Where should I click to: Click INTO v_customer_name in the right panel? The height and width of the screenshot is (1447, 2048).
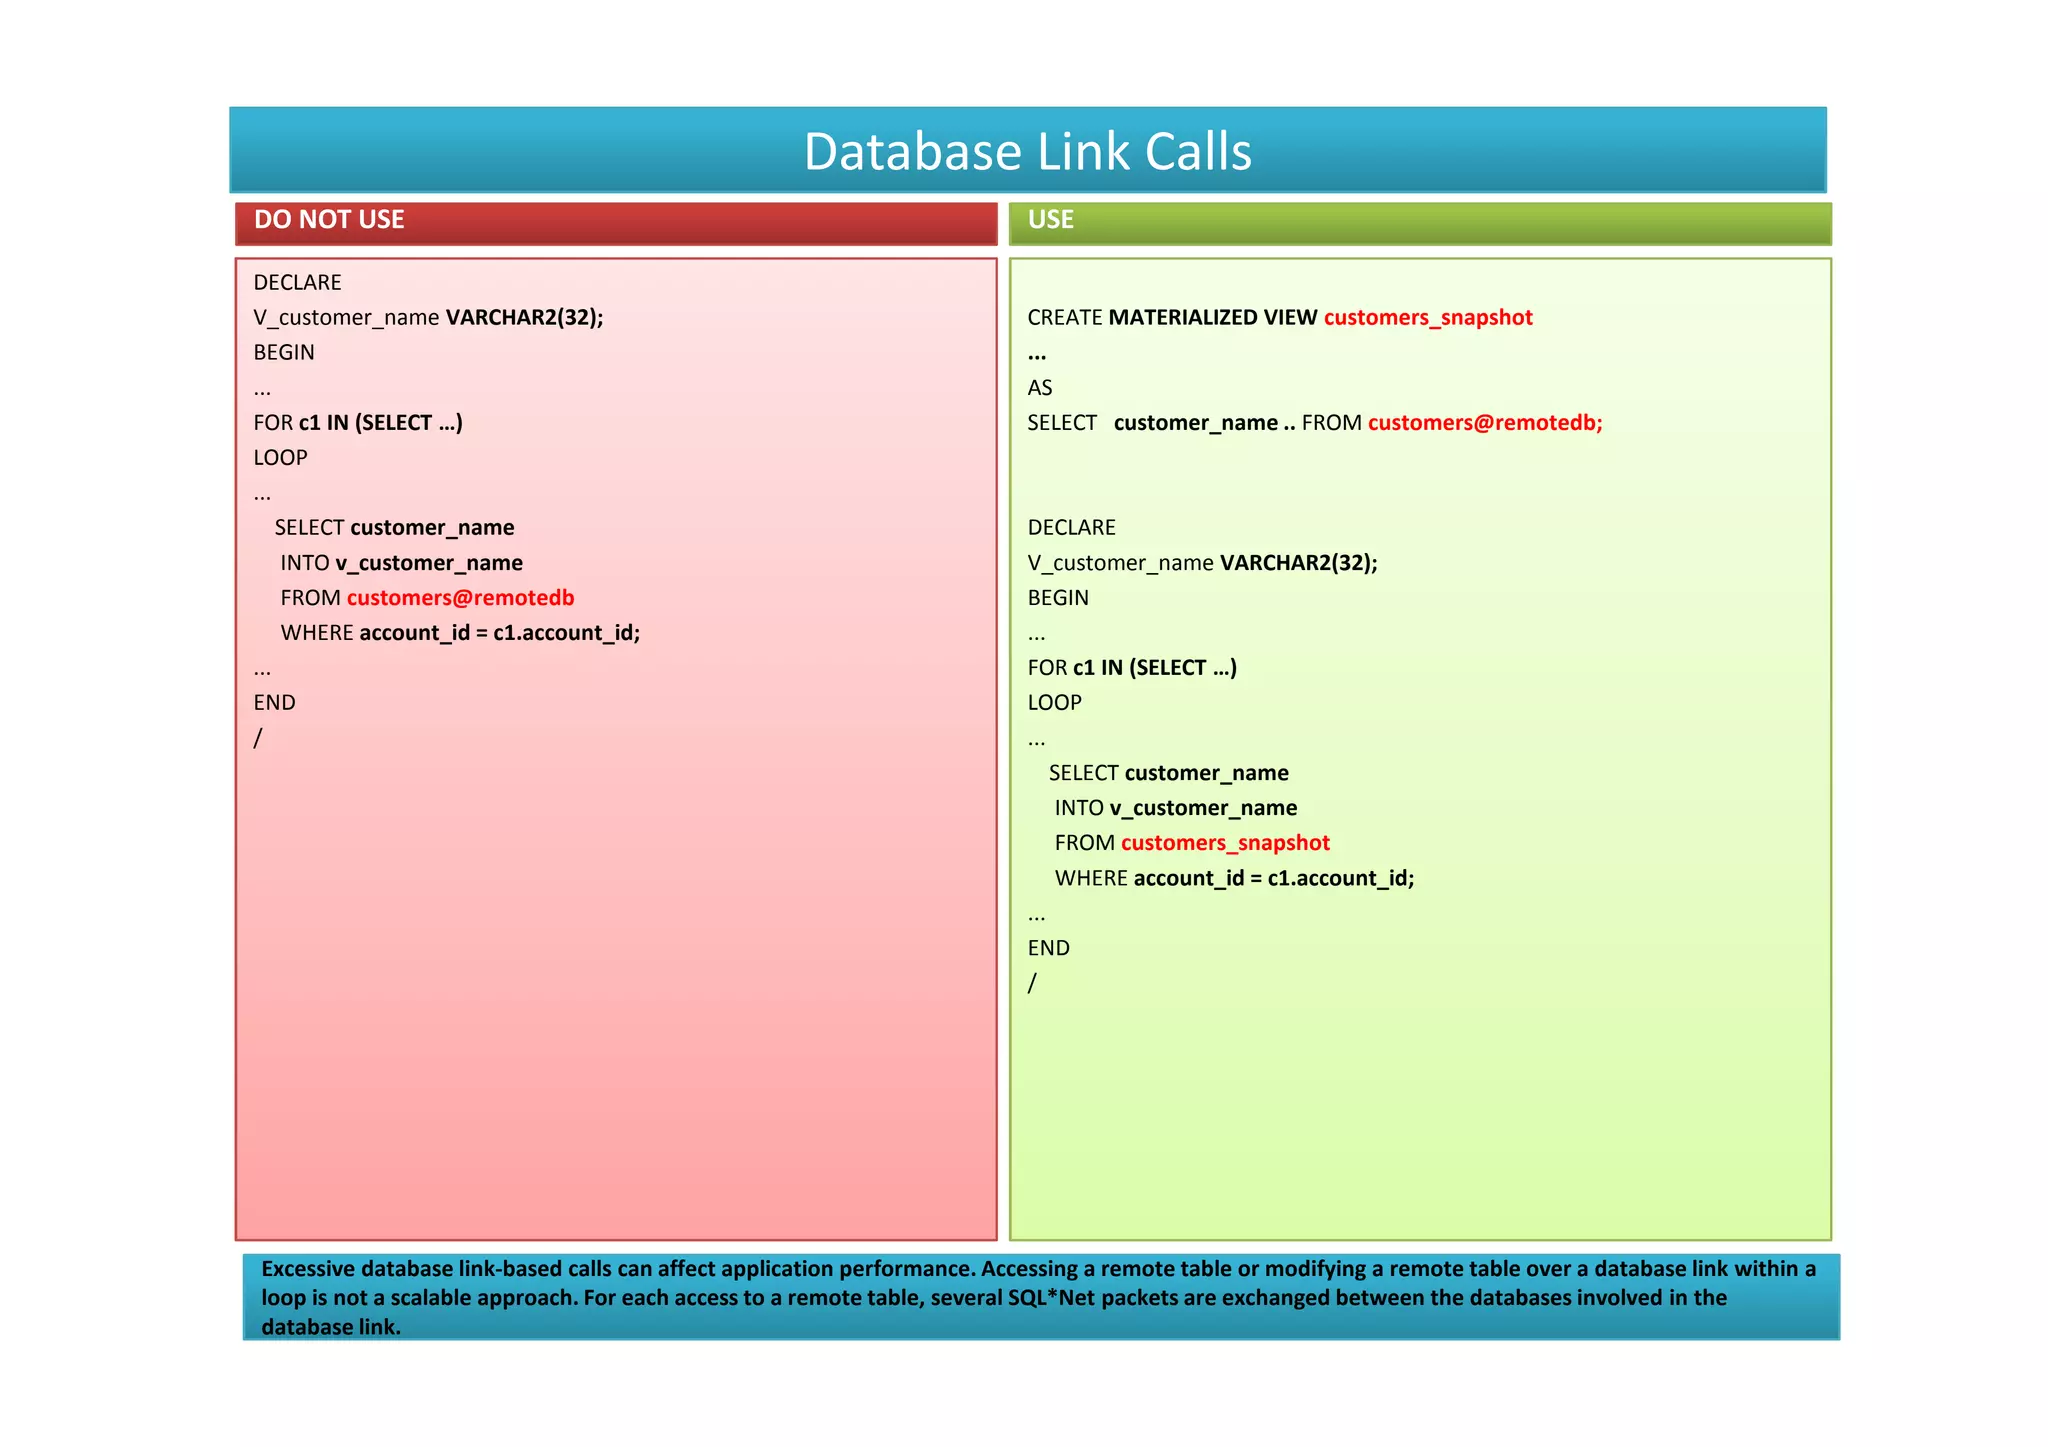[x=1175, y=808]
